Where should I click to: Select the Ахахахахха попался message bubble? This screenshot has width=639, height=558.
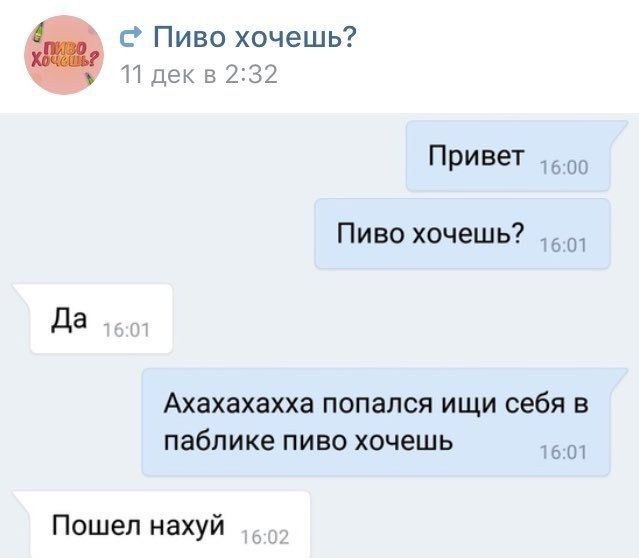384,422
